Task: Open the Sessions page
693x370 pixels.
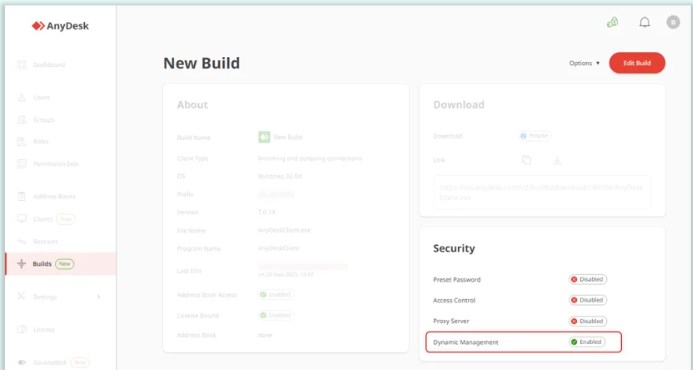Action: [x=46, y=241]
